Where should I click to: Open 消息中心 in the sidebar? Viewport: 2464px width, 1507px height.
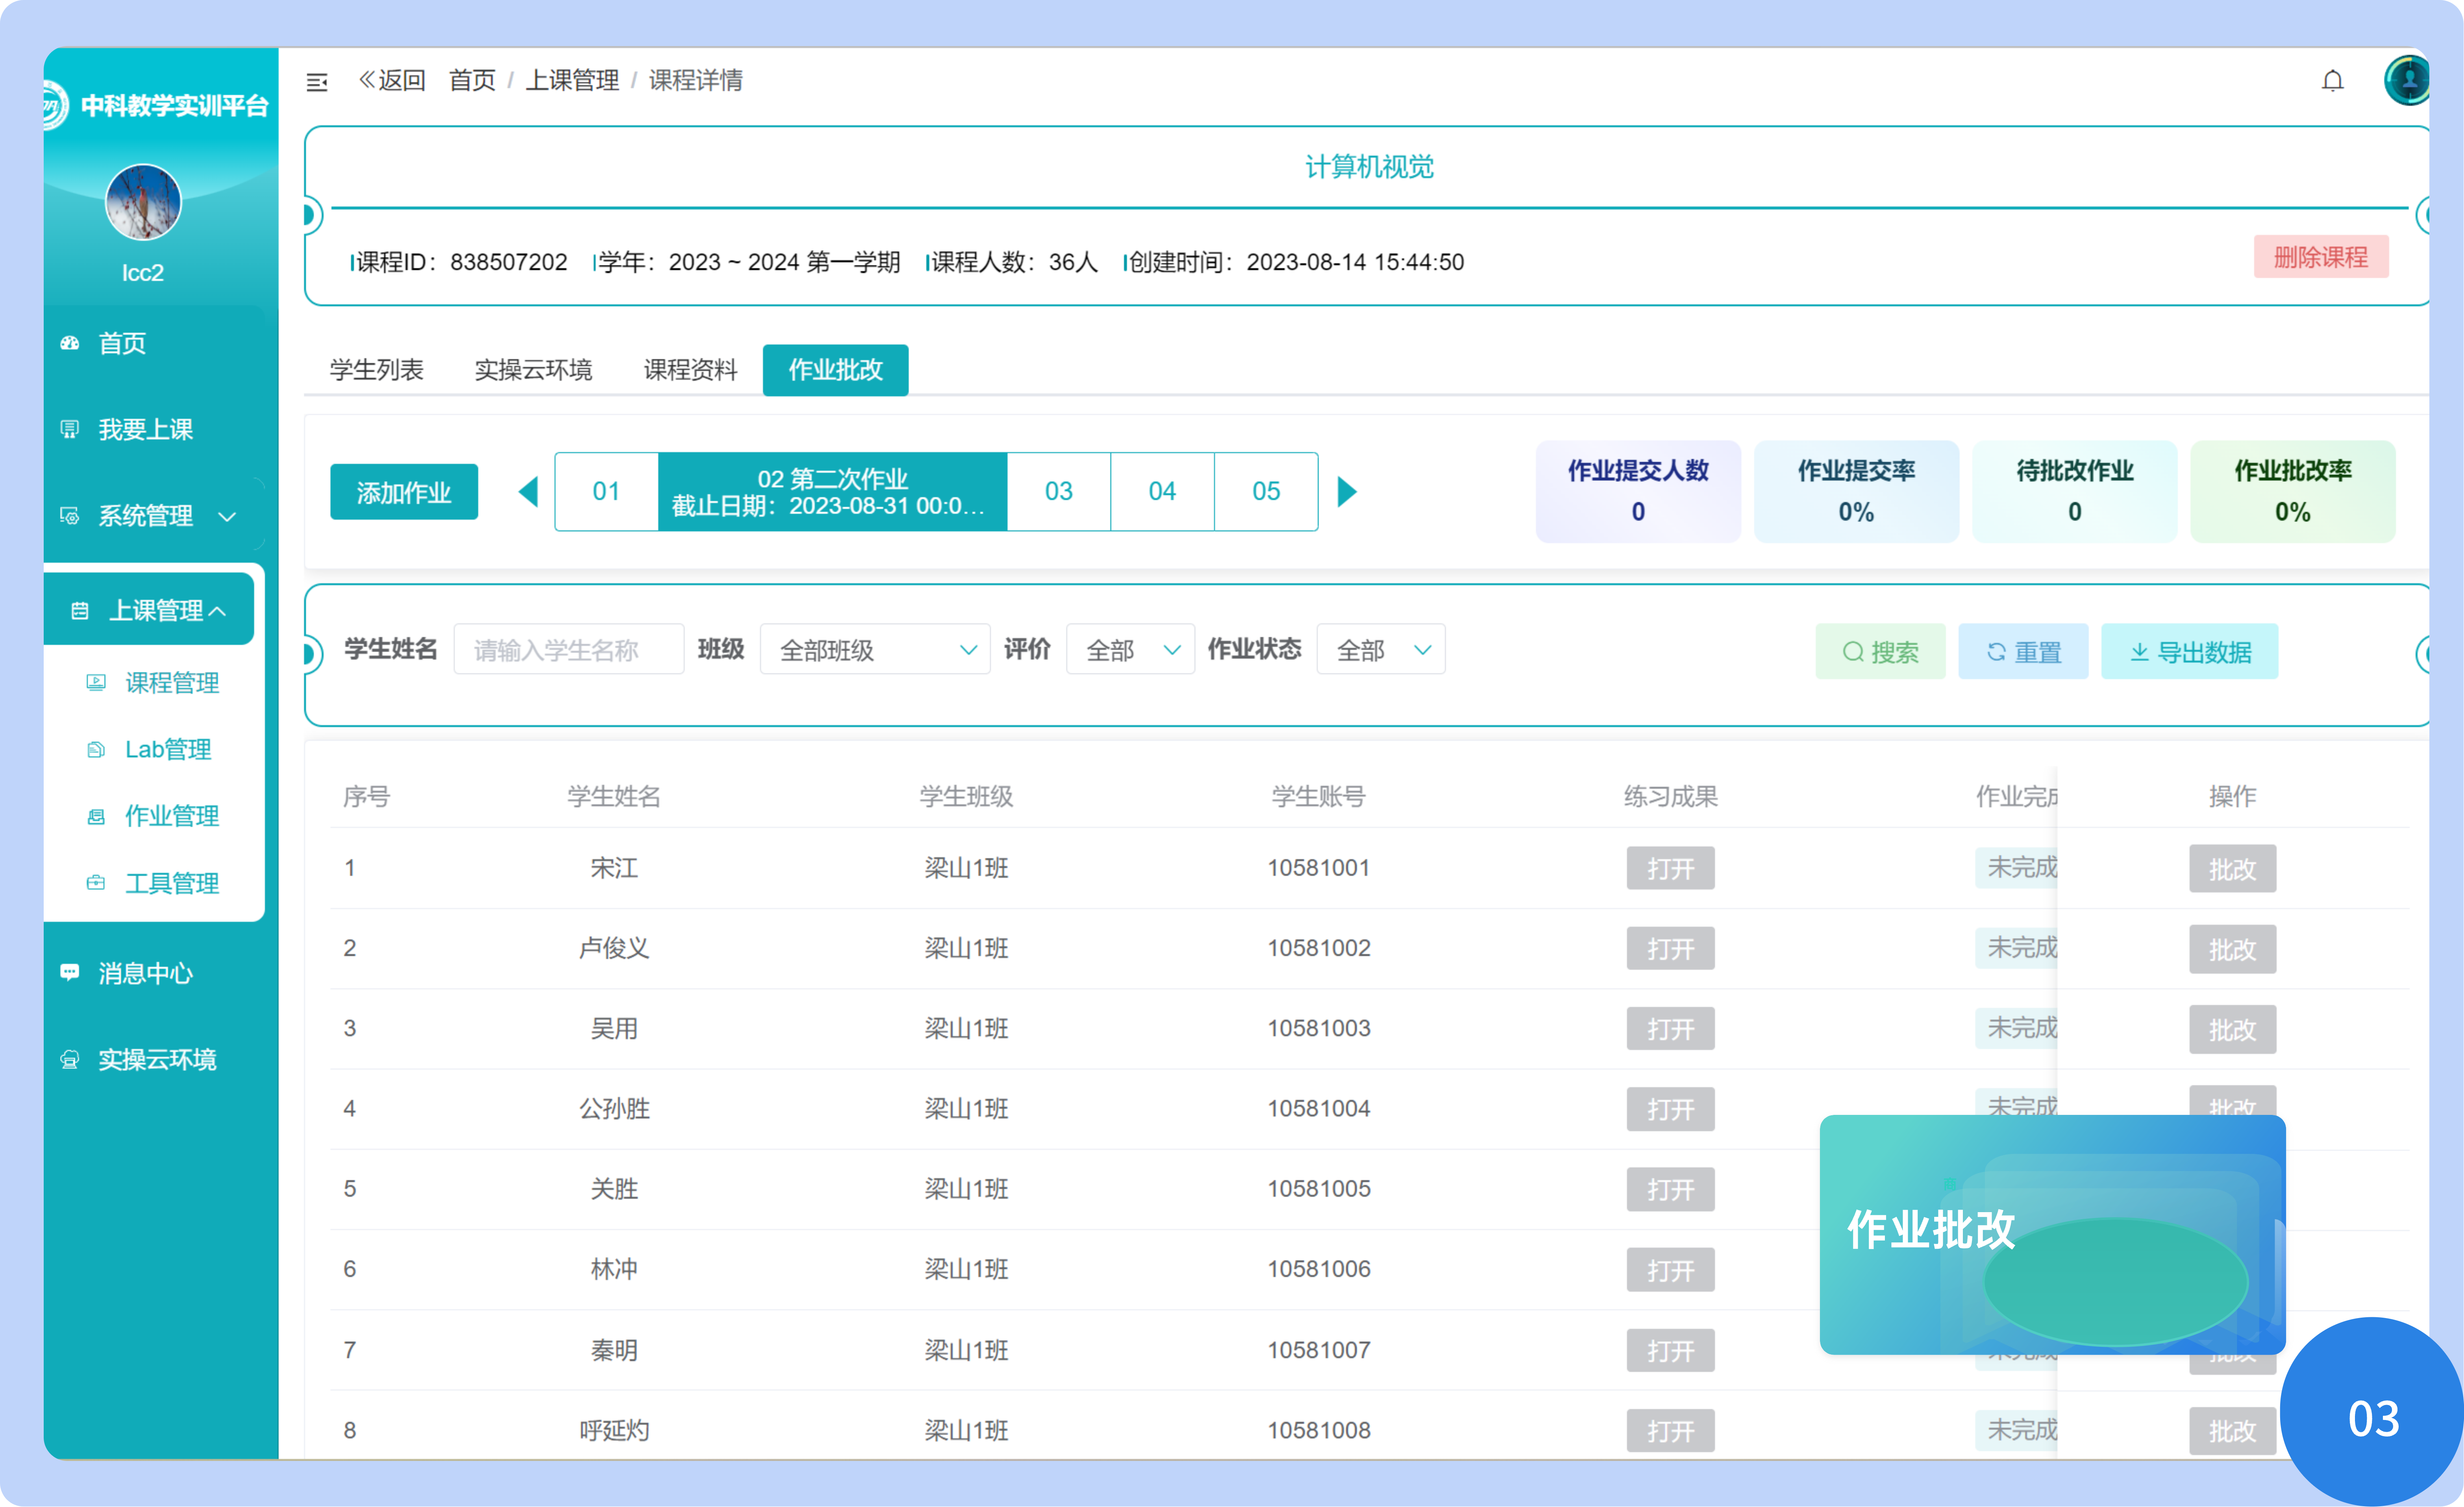(145, 973)
